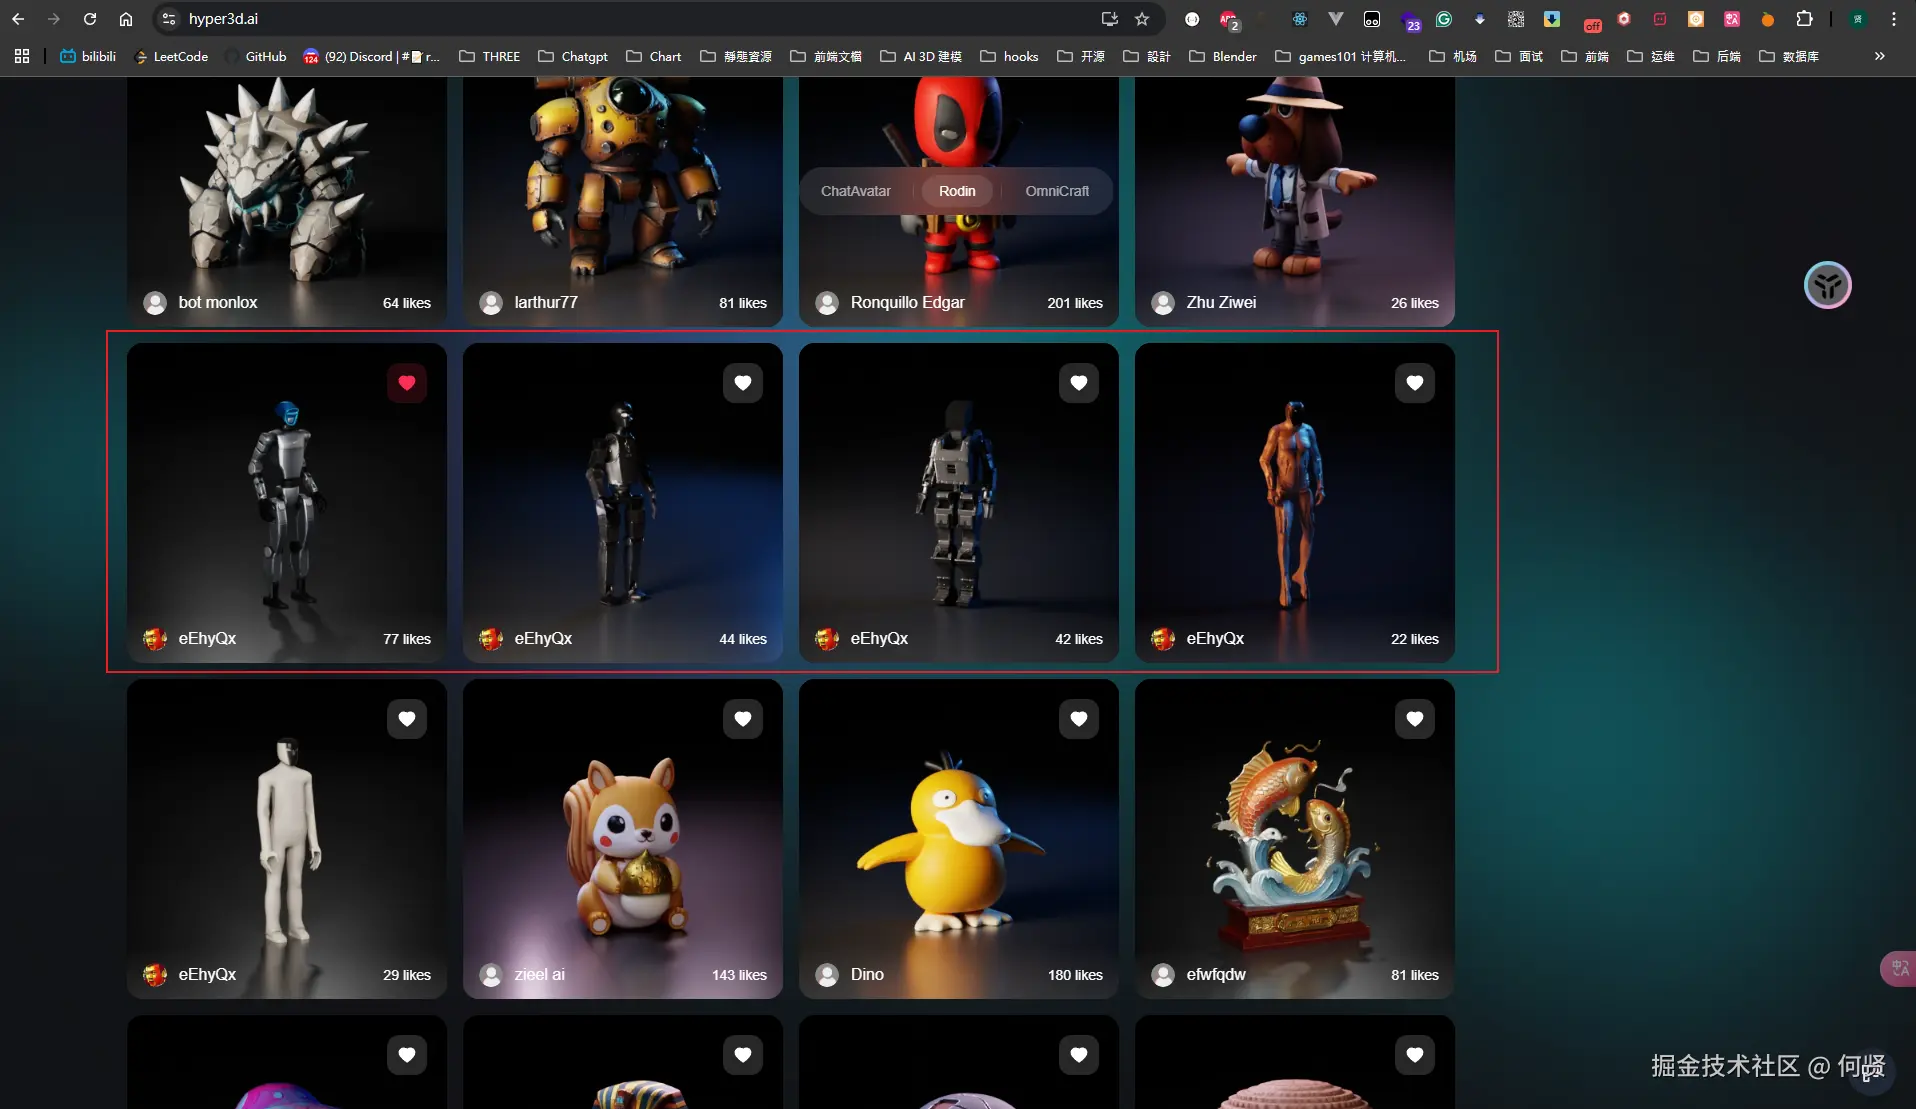The width and height of the screenshot is (1916, 1109).
Task: Click Dino's profile avatar
Action: (827, 975)
